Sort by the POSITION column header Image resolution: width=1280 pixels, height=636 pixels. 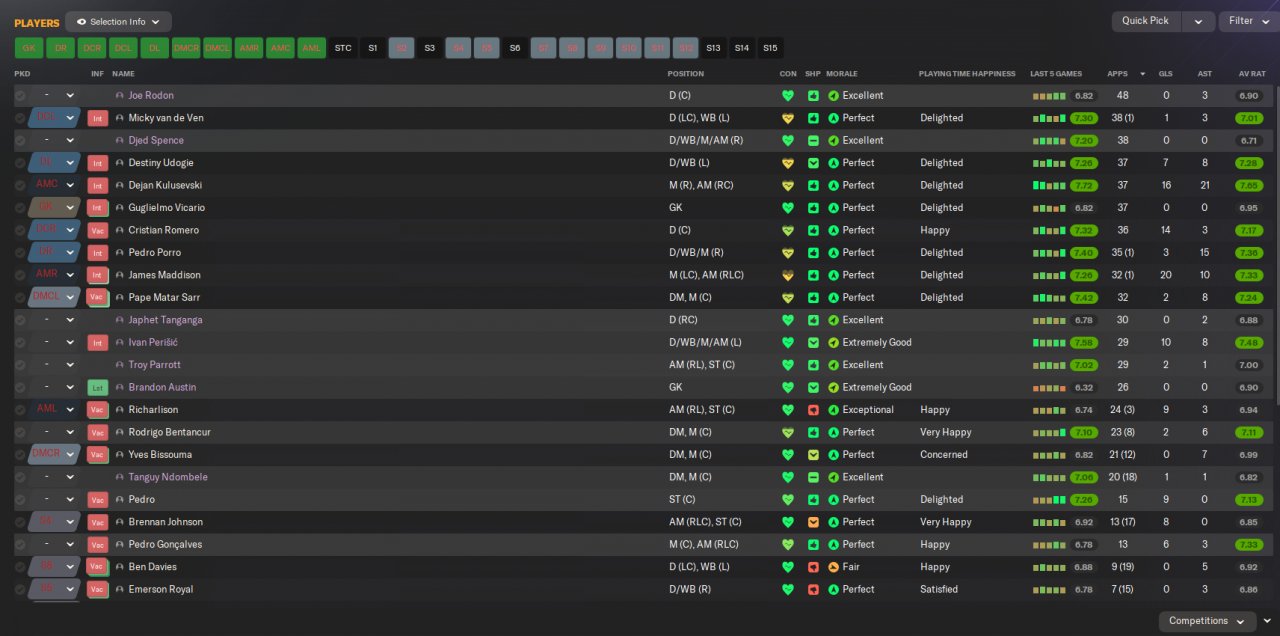click(x=686, y=74)
